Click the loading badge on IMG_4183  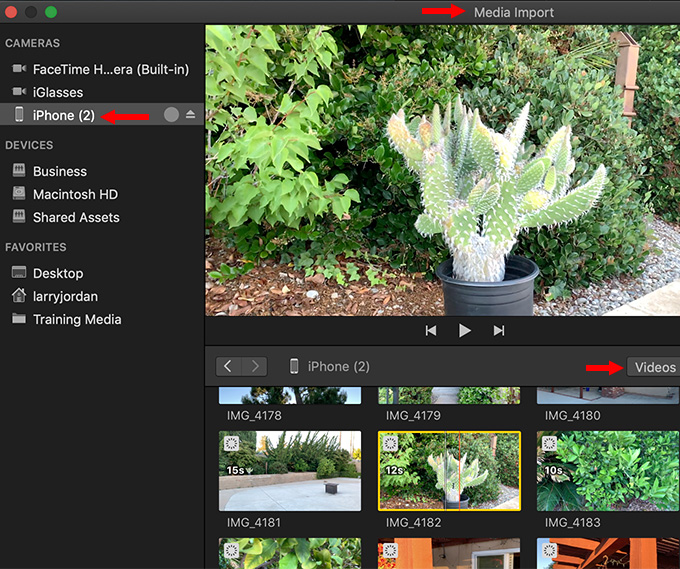[x=549, y=443]
